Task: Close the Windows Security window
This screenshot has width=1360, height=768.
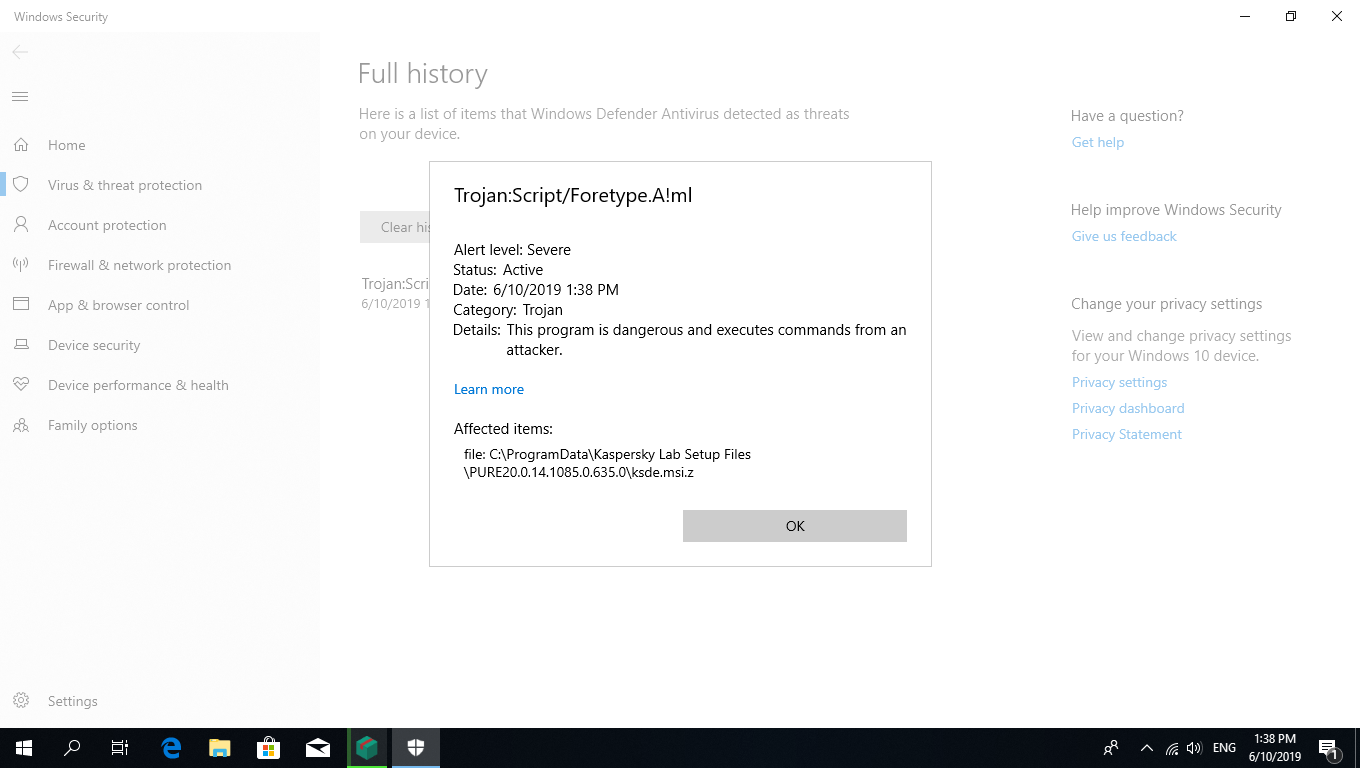Action: click(1337, 16)
